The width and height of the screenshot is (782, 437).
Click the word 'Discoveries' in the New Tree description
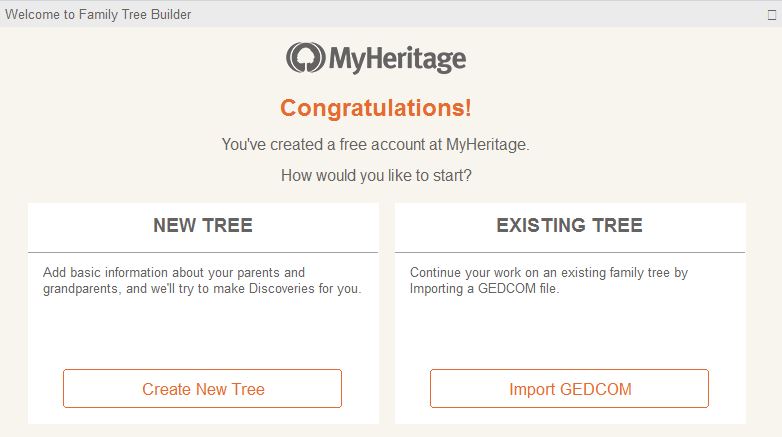[290, 289]
